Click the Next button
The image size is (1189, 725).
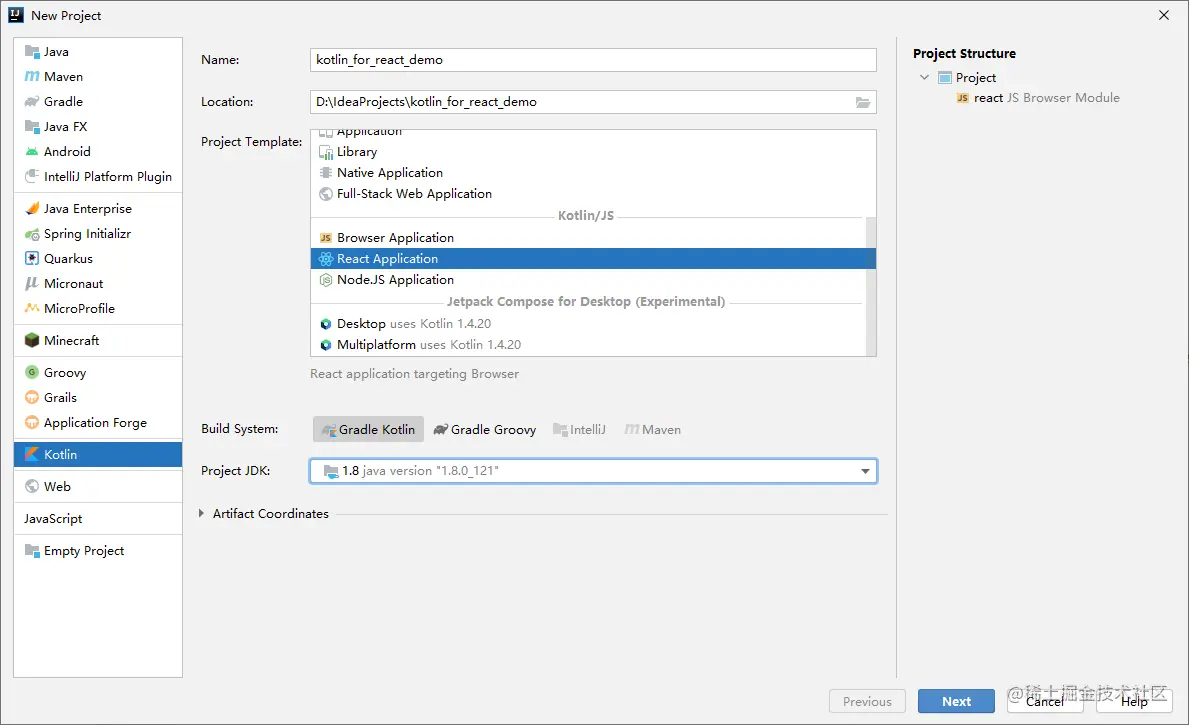click(956, 701)
